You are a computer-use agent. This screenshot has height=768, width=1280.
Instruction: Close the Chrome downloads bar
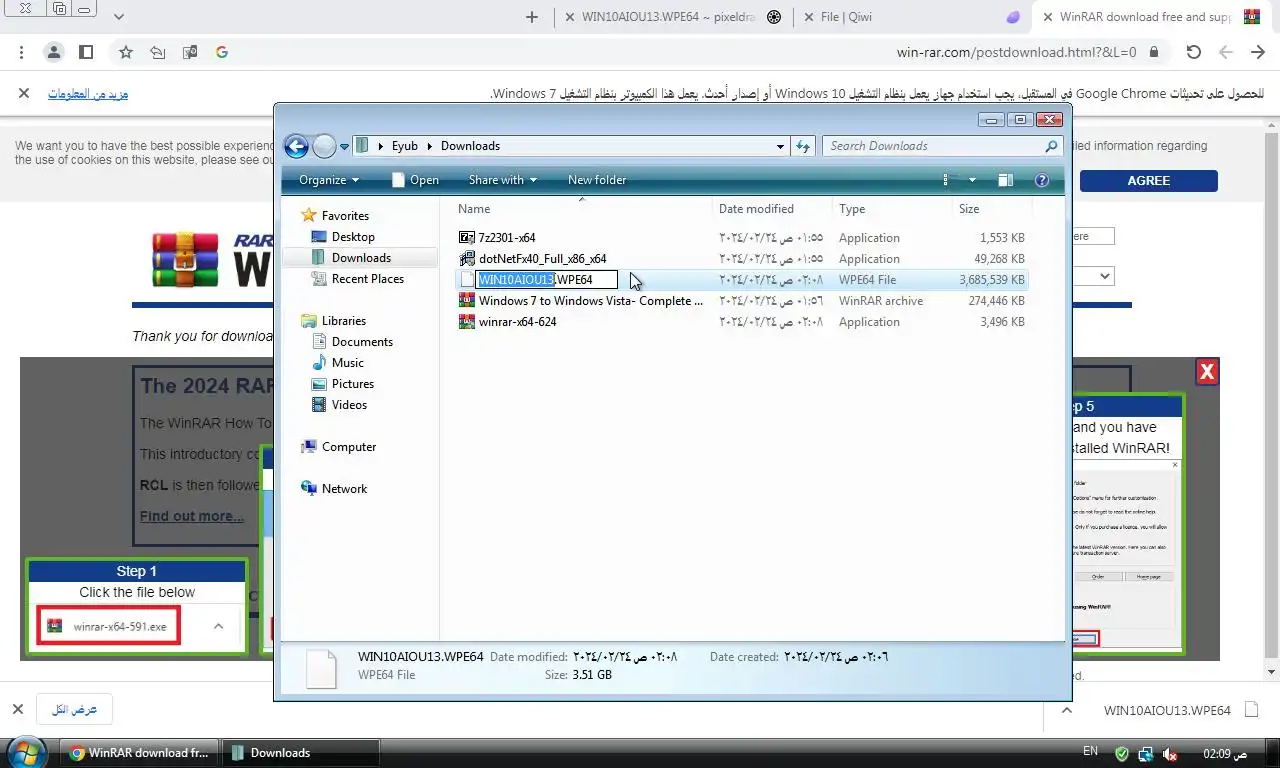pos(17,710)
